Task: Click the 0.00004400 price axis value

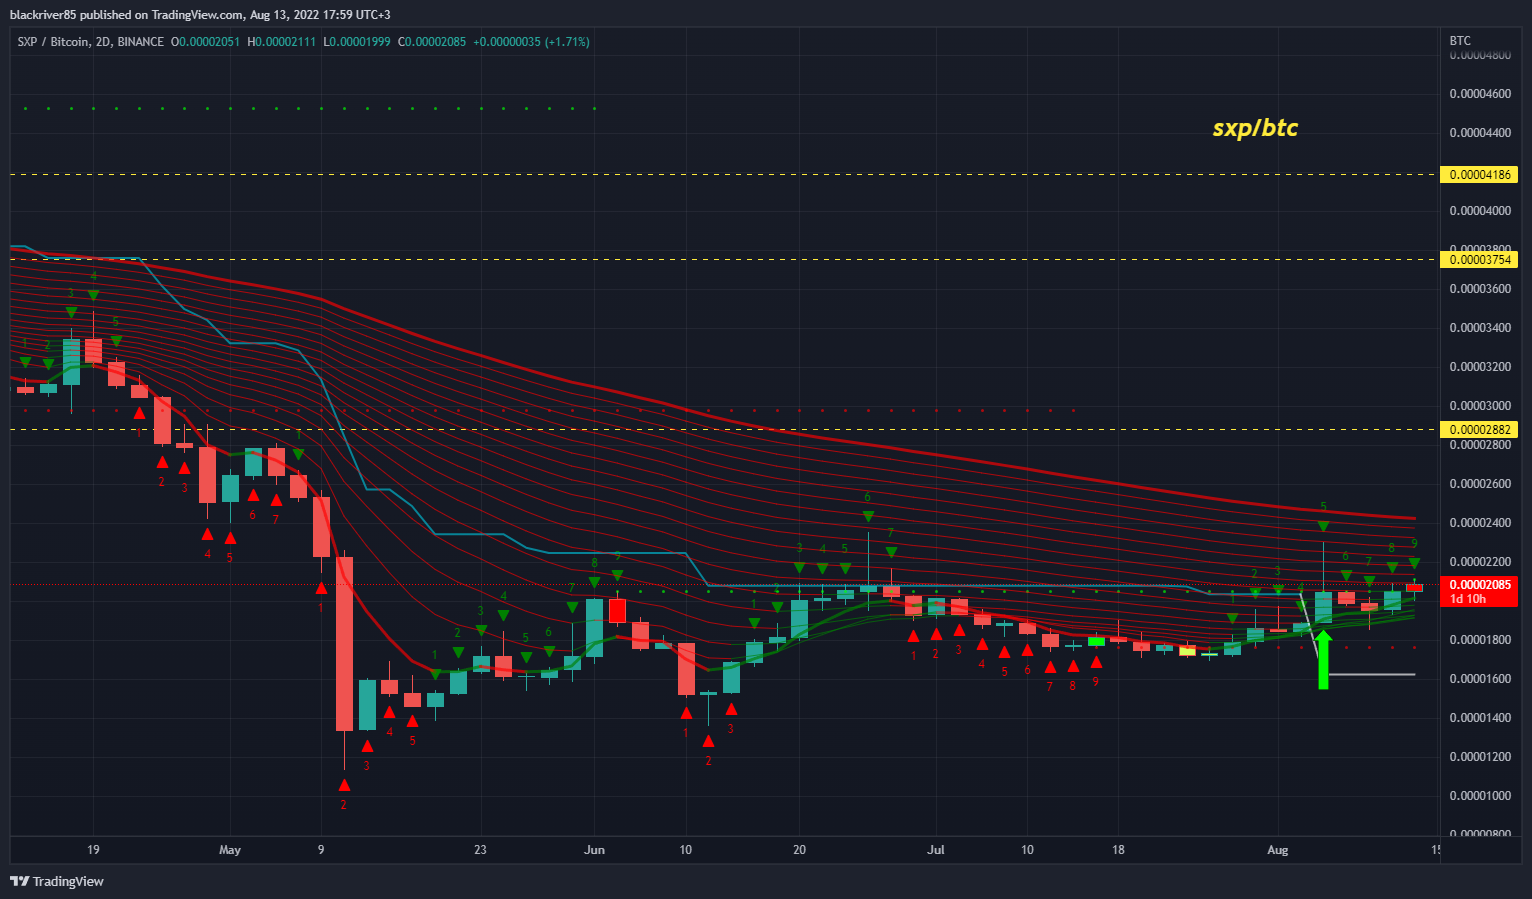Action: click(x=1480, y=132)
